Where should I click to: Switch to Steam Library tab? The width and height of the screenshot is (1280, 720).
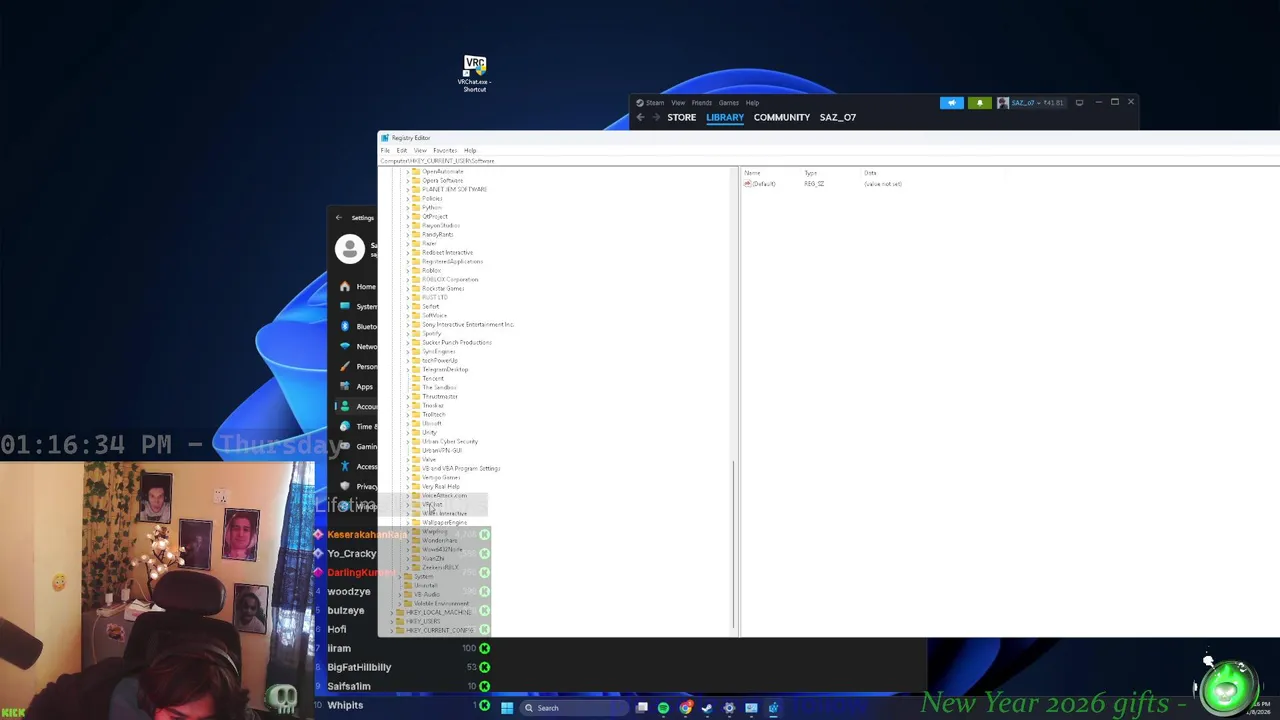(725, 117)
